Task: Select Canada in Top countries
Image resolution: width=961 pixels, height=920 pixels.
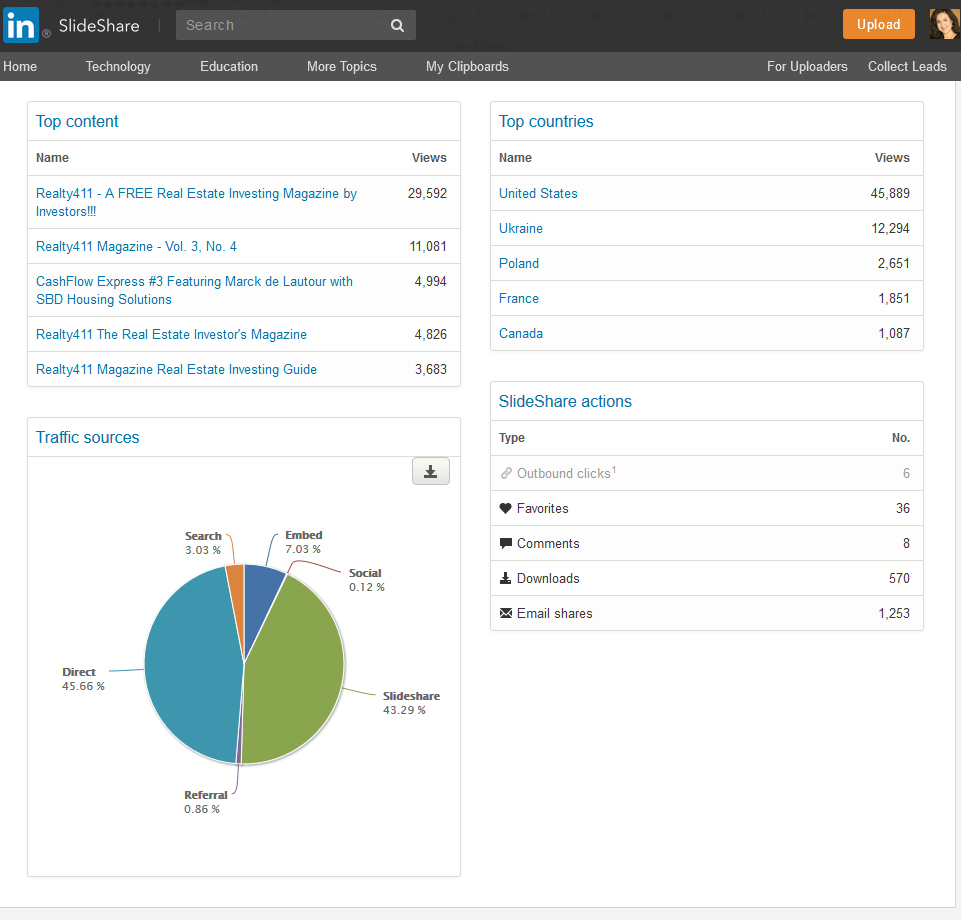Action: [520, 333]
